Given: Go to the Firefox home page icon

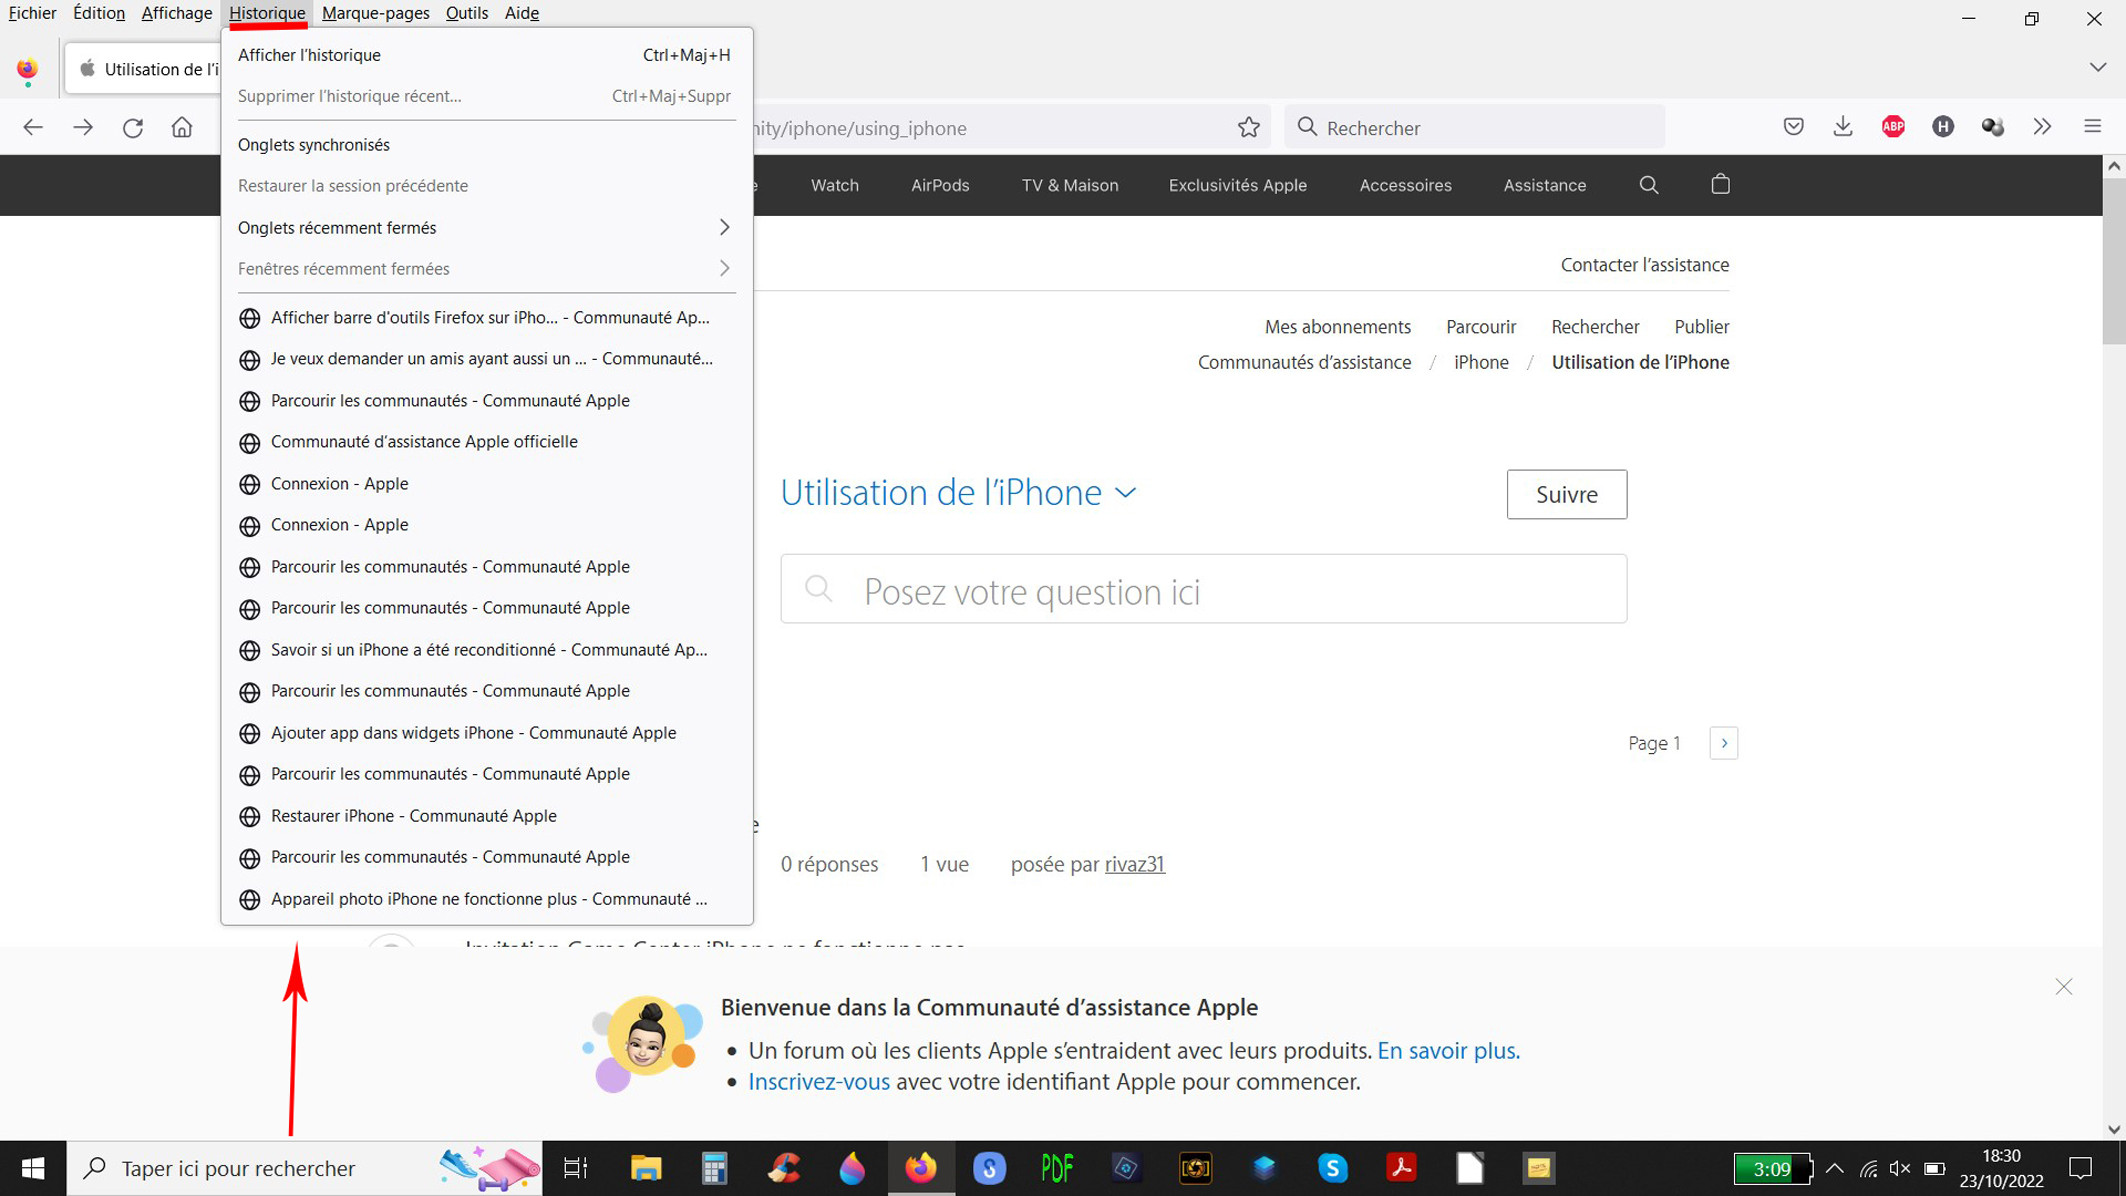Looking at the screenshot, I should [182, 128].
